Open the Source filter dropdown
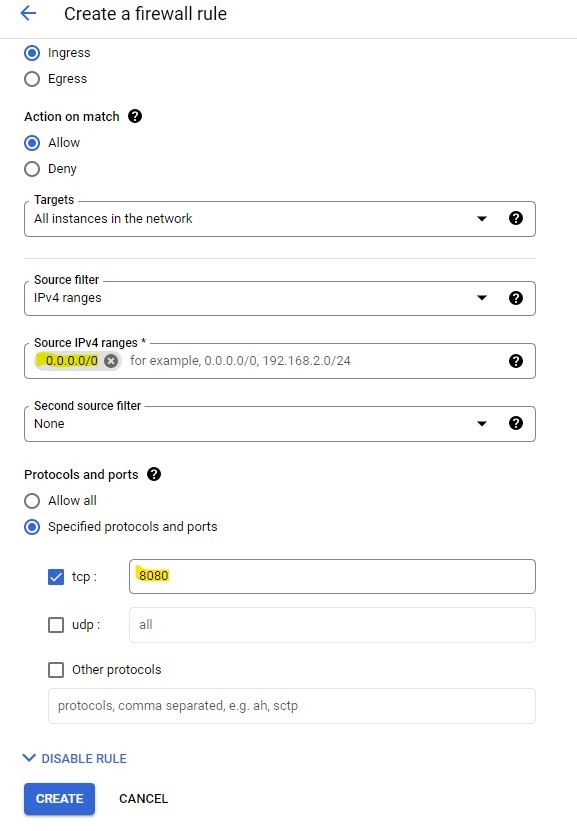Viewport: 577px width, 831px height. pyautogui.click(x=280, y=298)
